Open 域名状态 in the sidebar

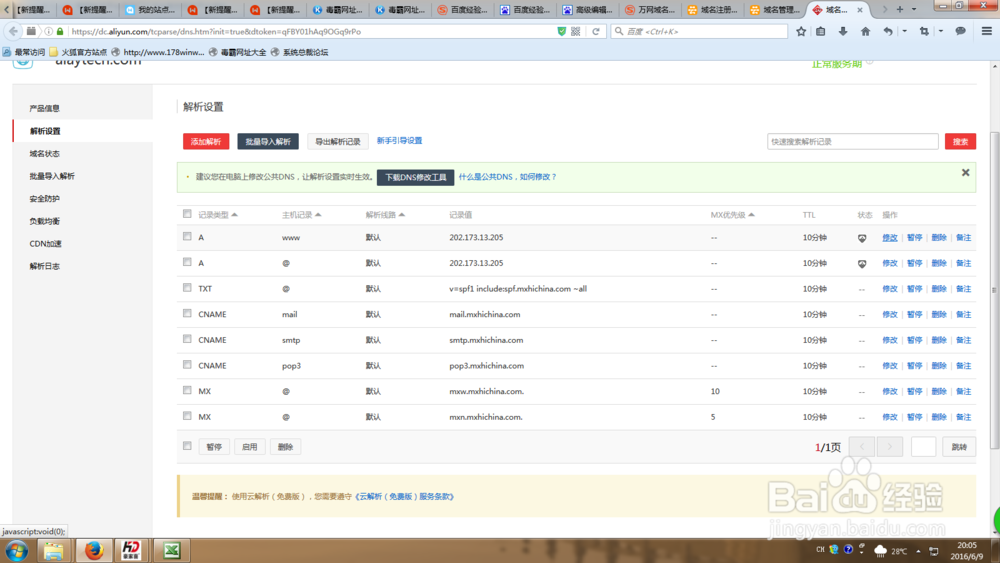(45, 154)
